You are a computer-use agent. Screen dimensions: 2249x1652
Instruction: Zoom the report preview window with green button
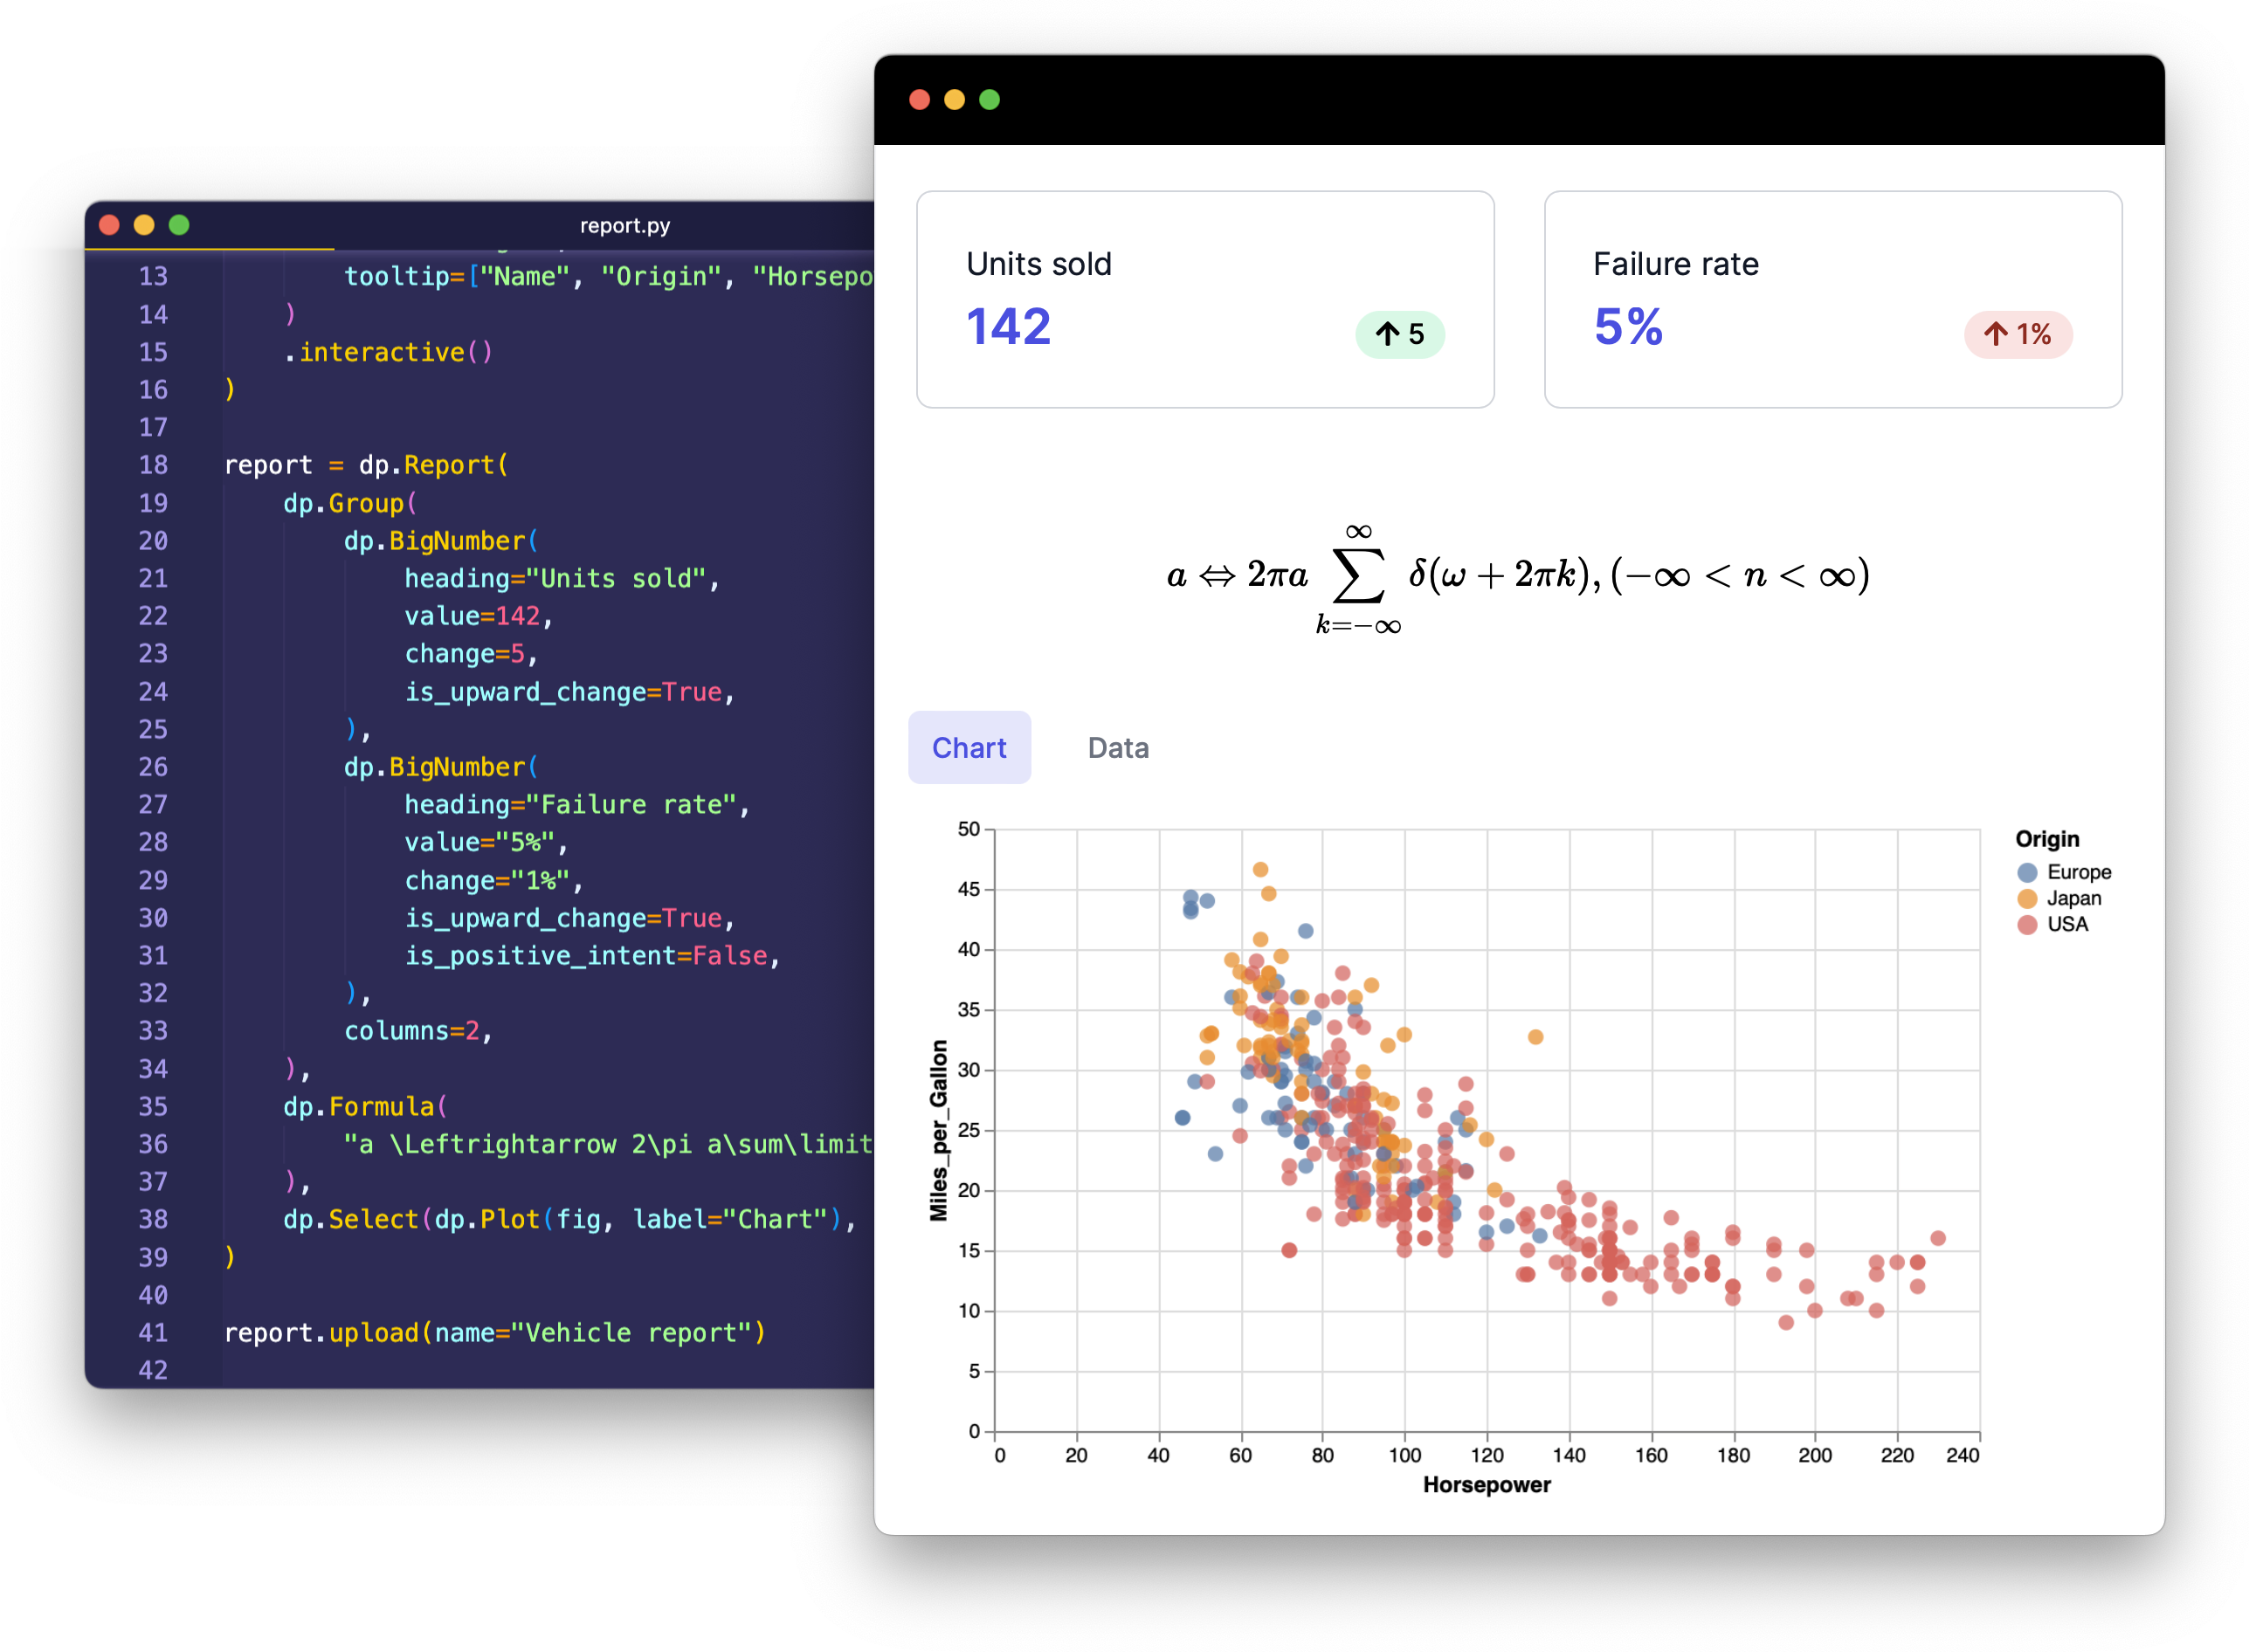(x=989, y=99)
